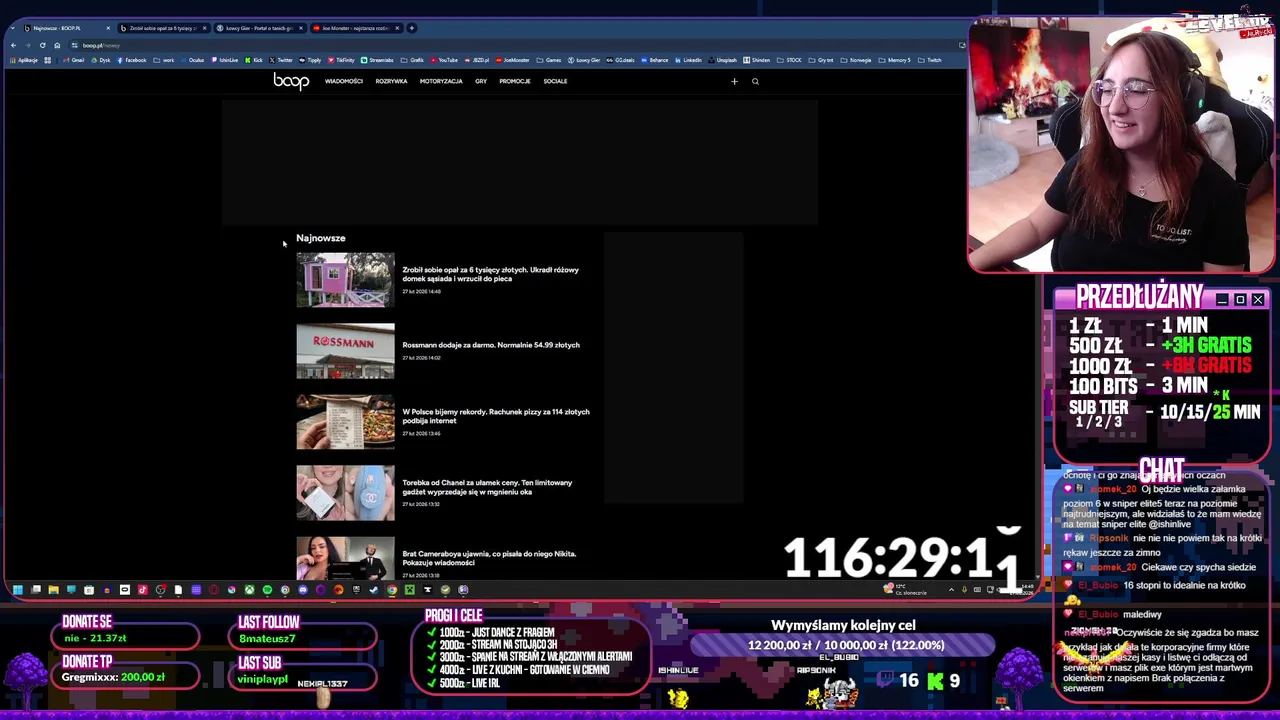
Task: Expand the Norwegia bookmarks folder
Action: [856, 60]
